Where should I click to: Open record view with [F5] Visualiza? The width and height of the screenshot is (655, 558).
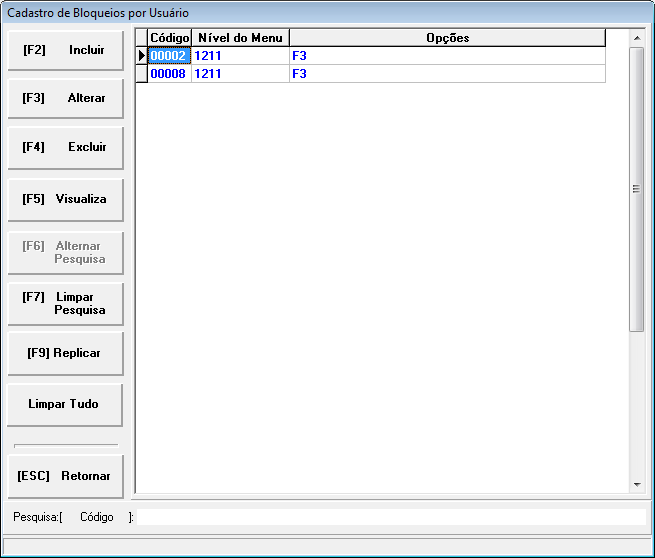click(x=65, y=199)
